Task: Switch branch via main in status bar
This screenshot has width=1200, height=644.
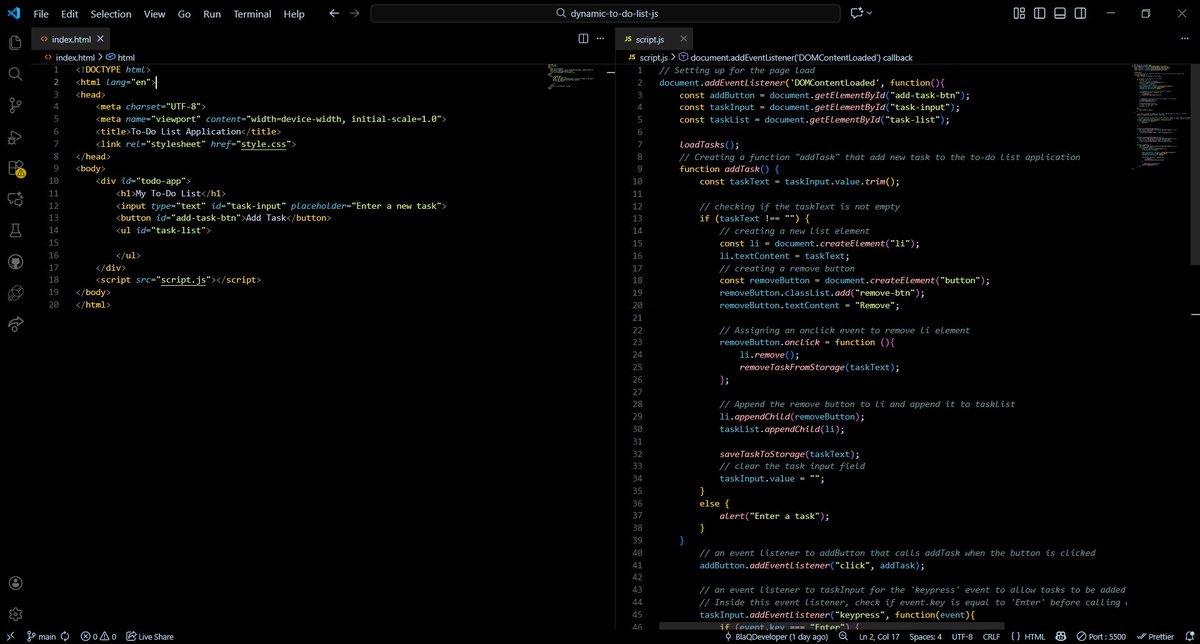Action: click(x=41, y=636)
